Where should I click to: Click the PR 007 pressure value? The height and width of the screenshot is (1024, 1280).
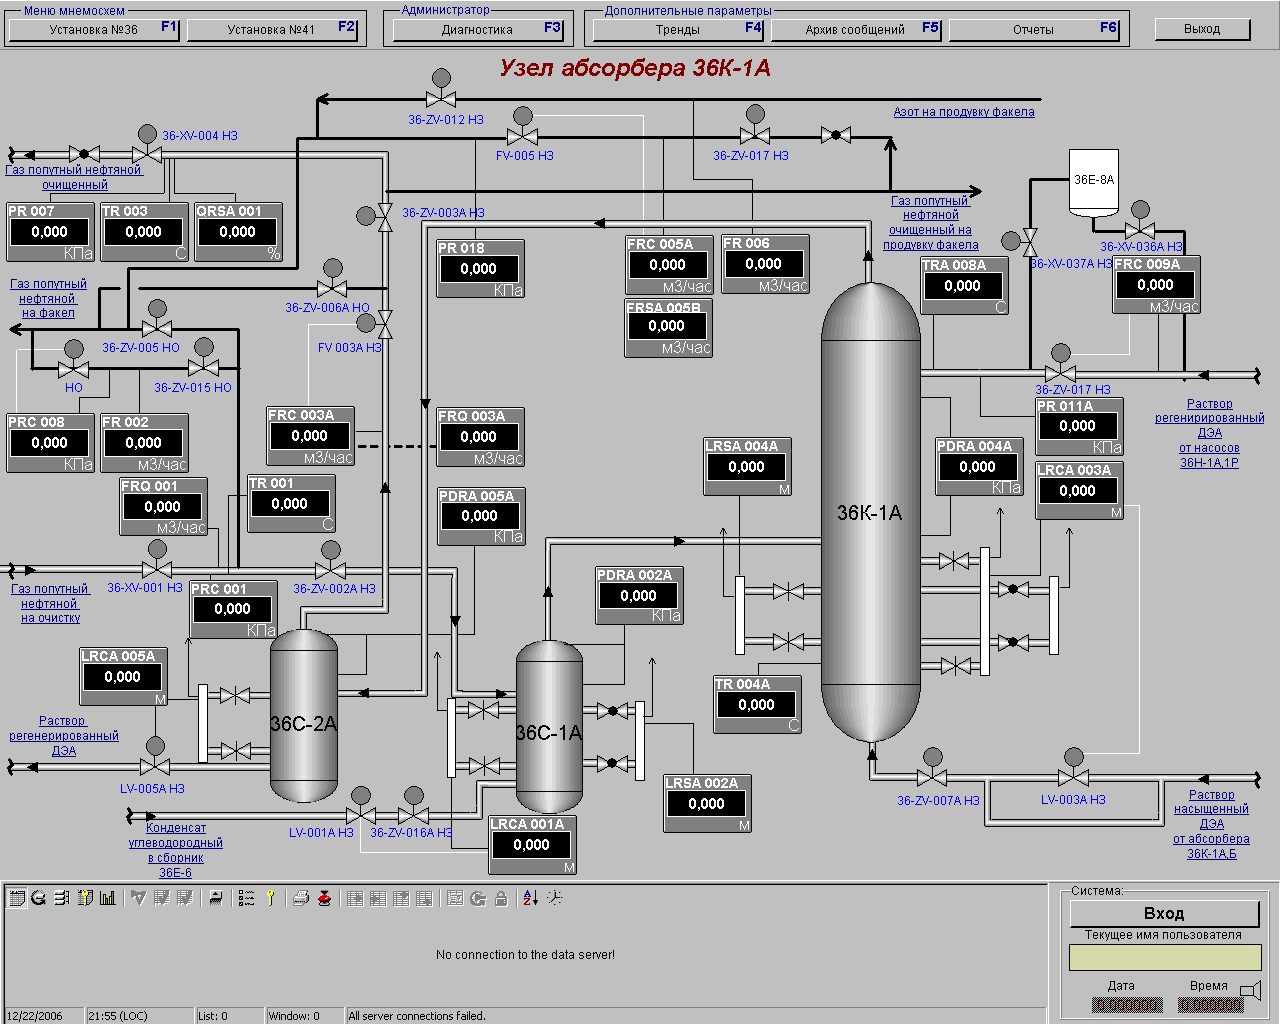49,231
